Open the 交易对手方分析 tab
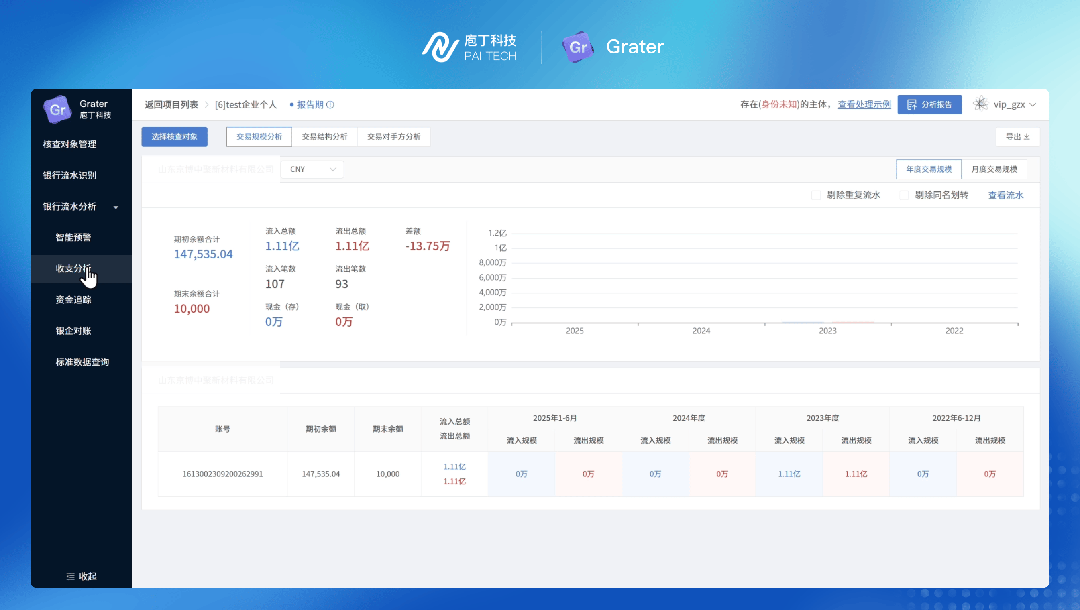This screenshot has width=1080, height=610. (x=393, y=137)
